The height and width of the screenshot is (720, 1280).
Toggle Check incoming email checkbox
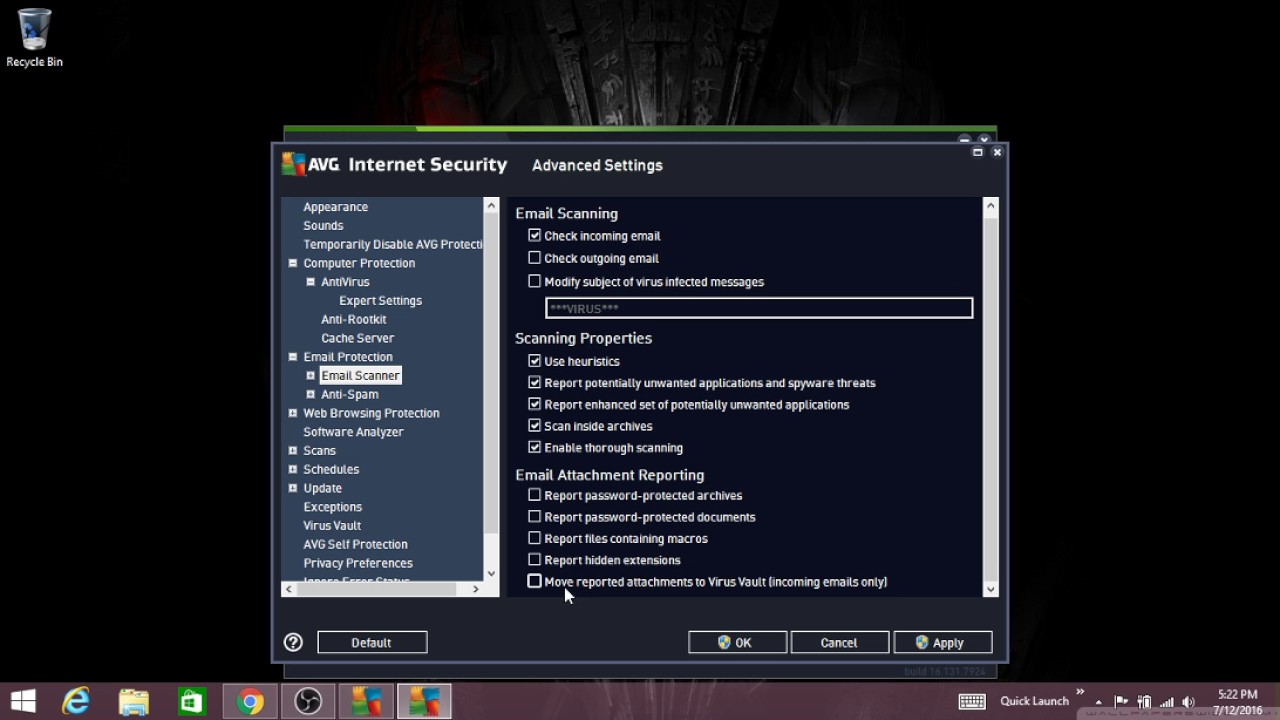[534, 235]
